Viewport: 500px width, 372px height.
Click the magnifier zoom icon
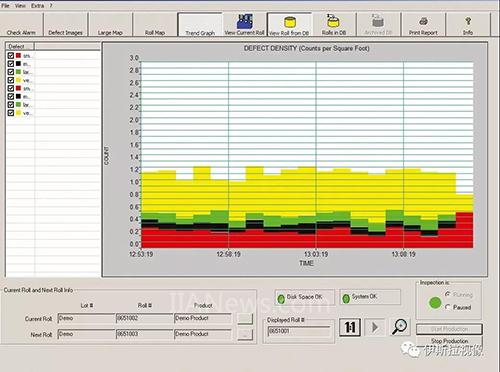[x=399, y=327]
